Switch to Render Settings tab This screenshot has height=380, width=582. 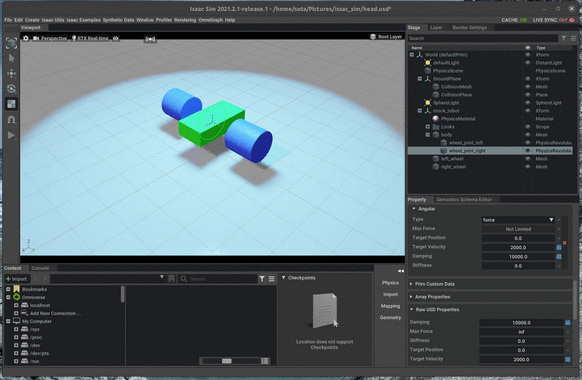pyautogui.click(x=470, y=27)
